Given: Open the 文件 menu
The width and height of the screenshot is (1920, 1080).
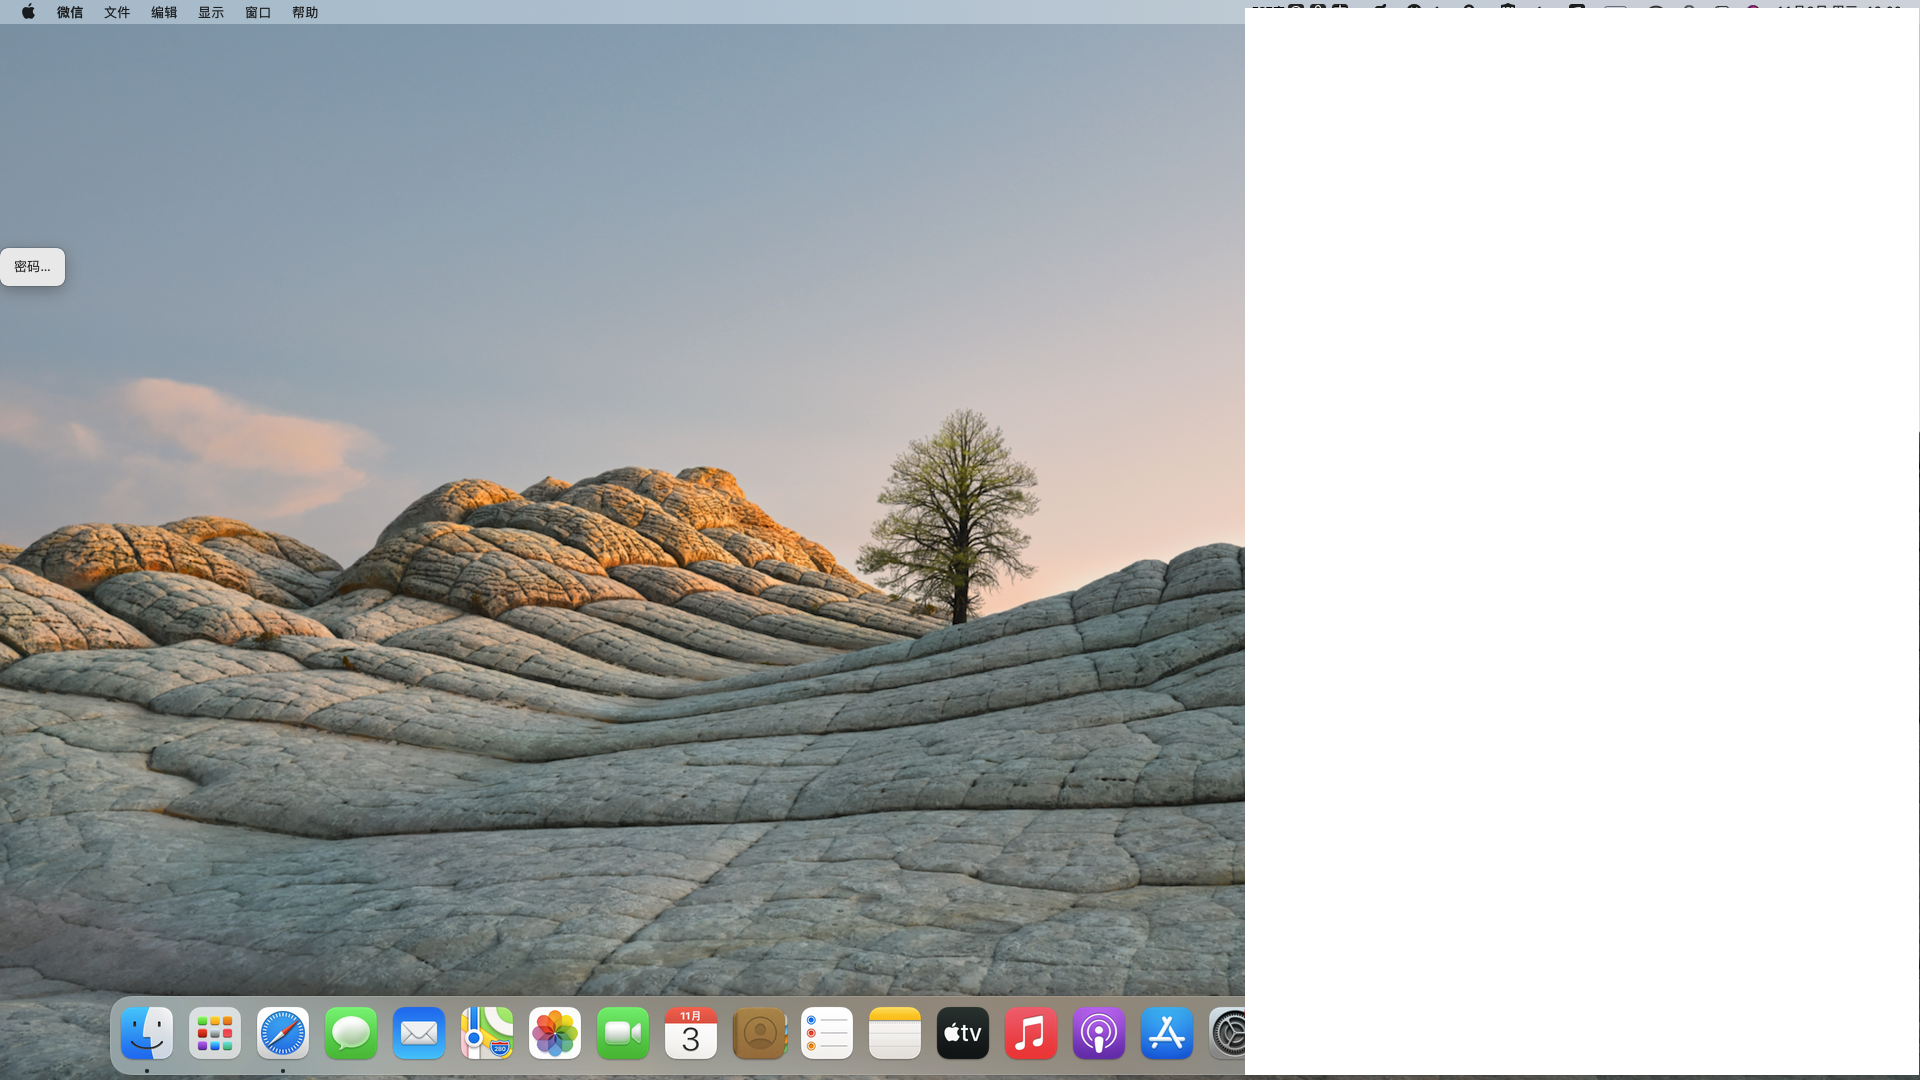Looking at the screenshot, I should tap(117, 12).
